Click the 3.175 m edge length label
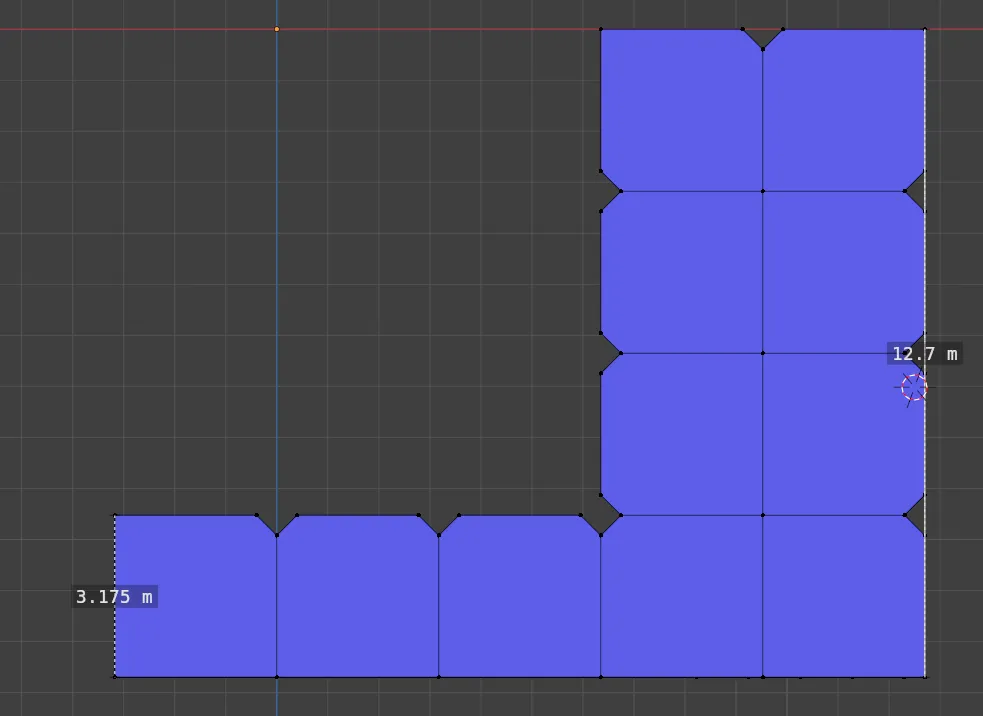 click(114, 596)
